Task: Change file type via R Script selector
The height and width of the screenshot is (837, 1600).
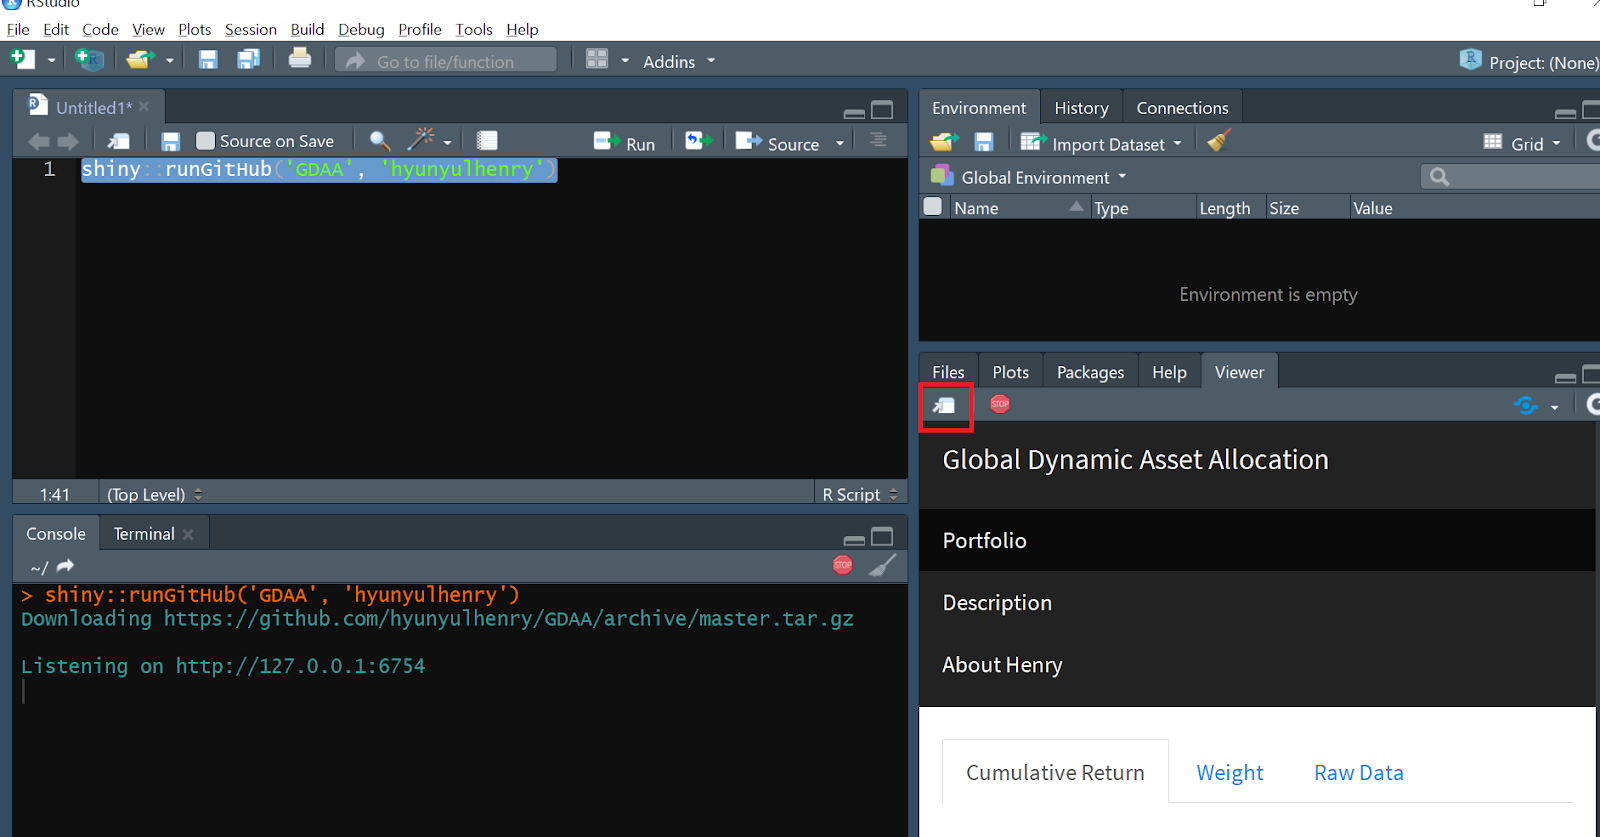Action: click(x=860, y=494)
